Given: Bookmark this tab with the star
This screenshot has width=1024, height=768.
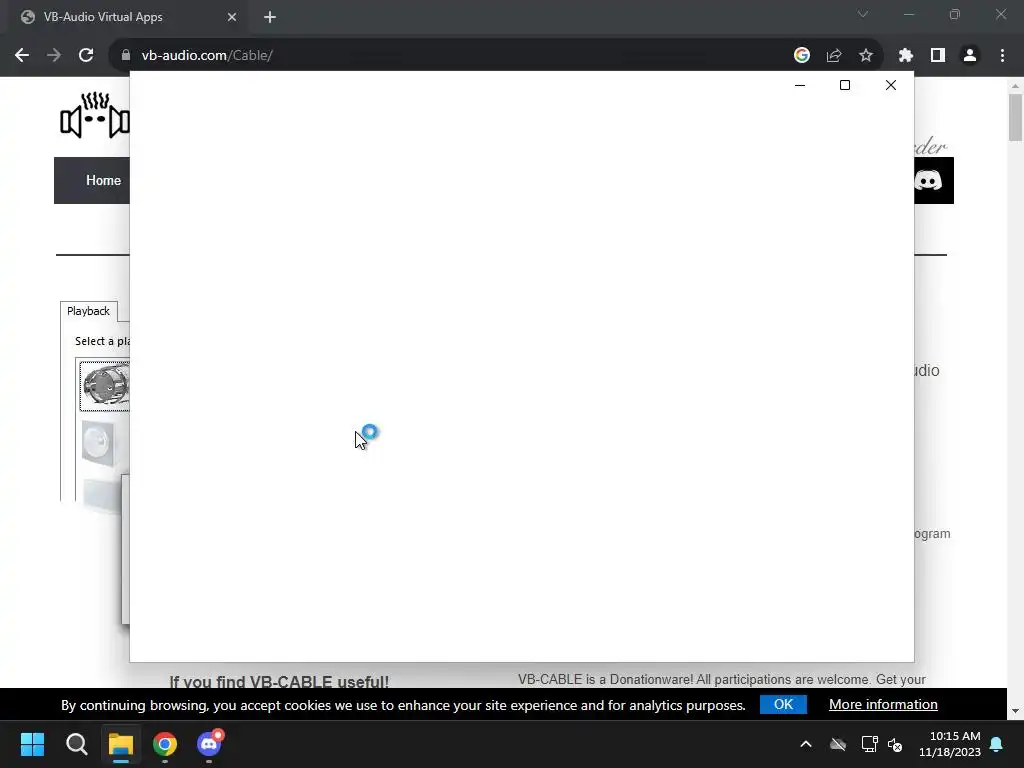Looking at the screenshot, I should tap(866, 56).
